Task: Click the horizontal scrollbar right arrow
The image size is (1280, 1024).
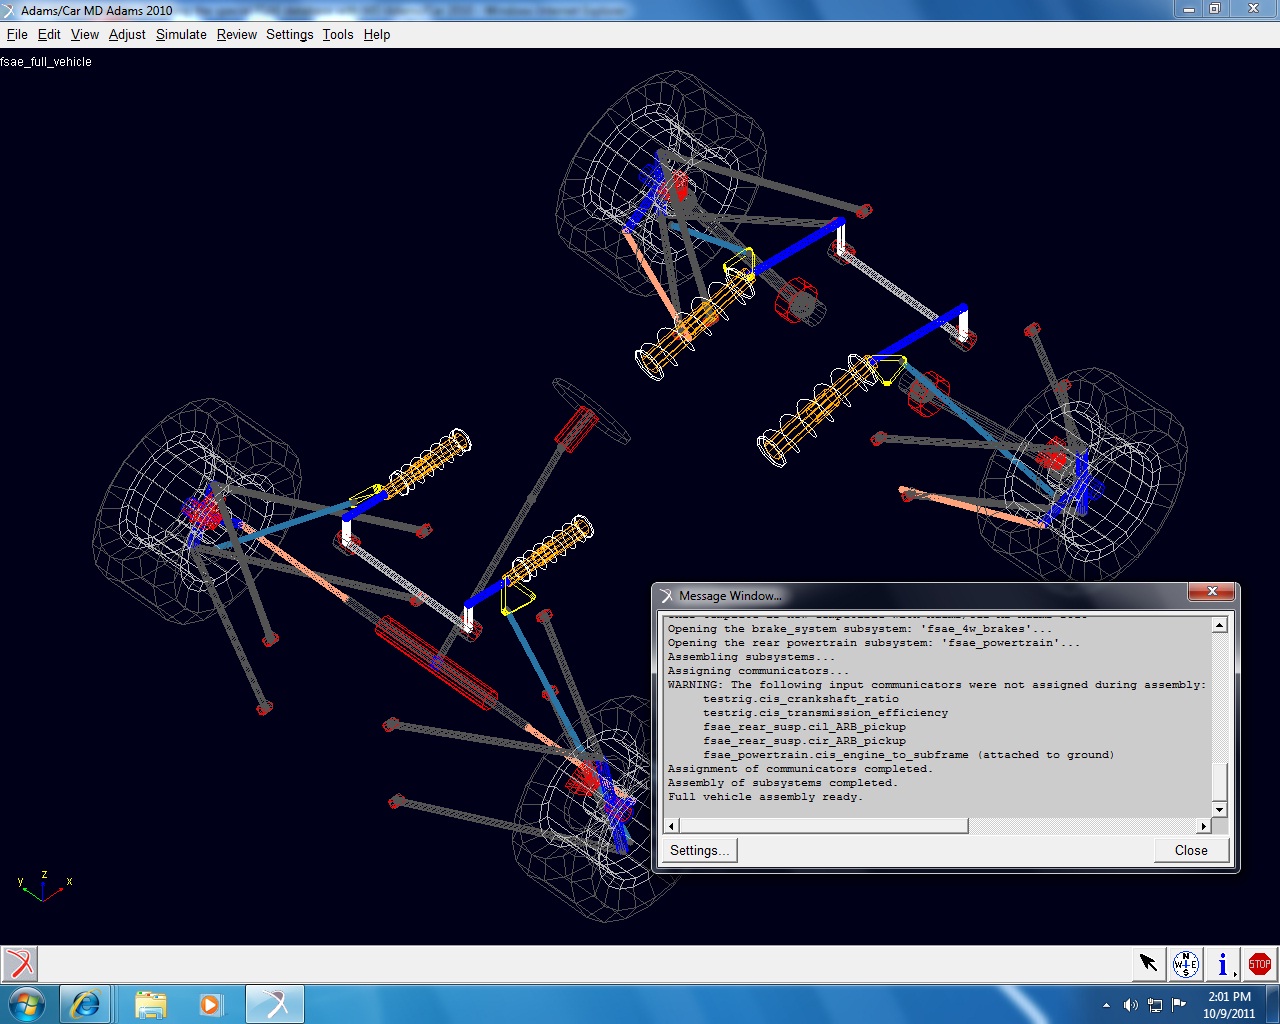Action: [x=1203, y=826]
